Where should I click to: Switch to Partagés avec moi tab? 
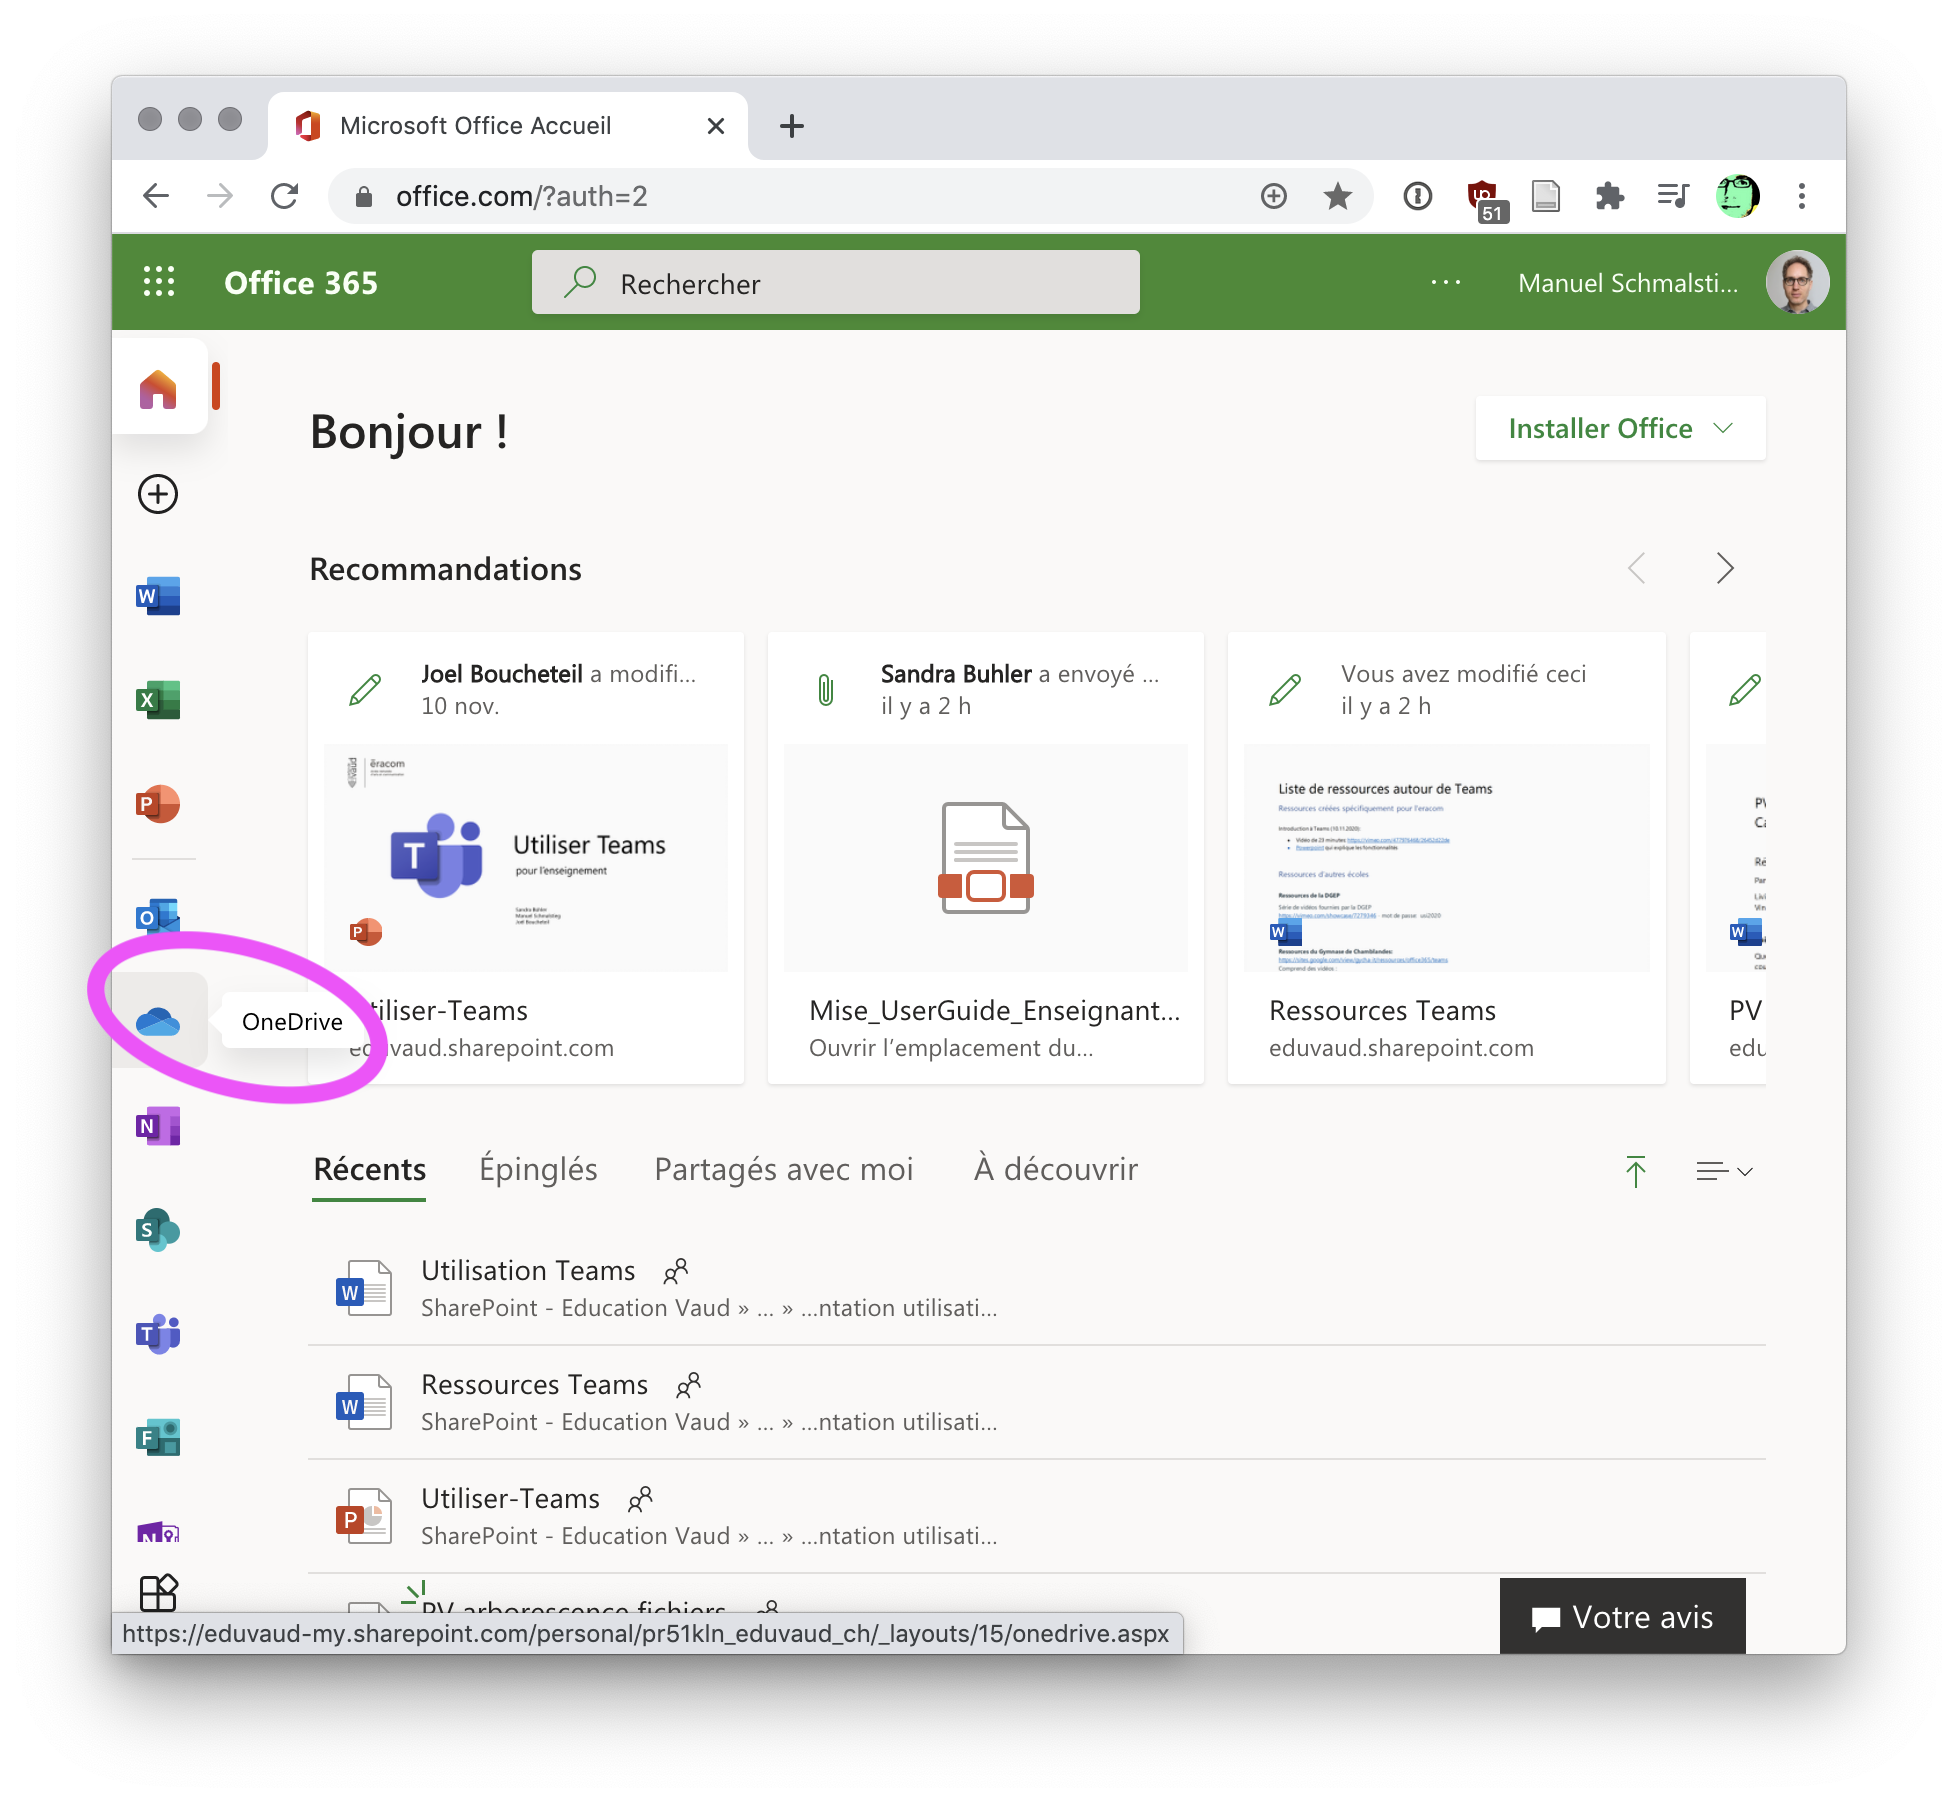(x=784, y=1169)
